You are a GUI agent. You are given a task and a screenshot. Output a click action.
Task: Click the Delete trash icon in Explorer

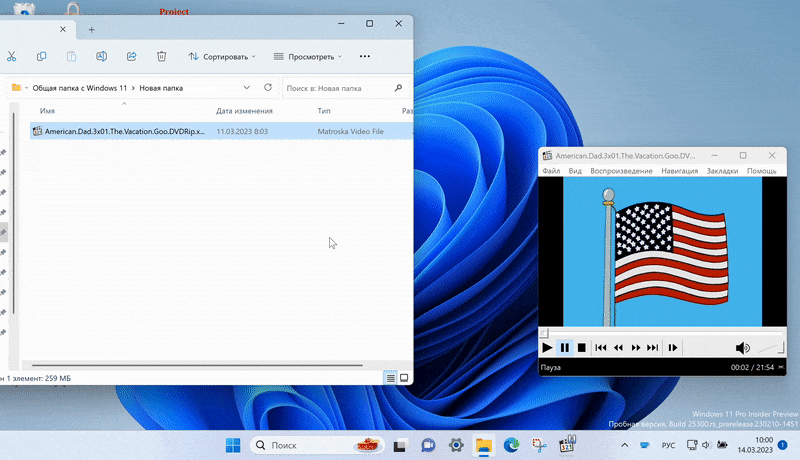click(x=161, y=57)
